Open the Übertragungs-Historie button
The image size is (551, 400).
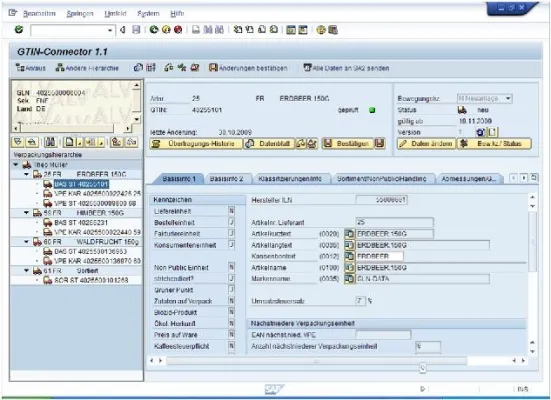[196, 143]
